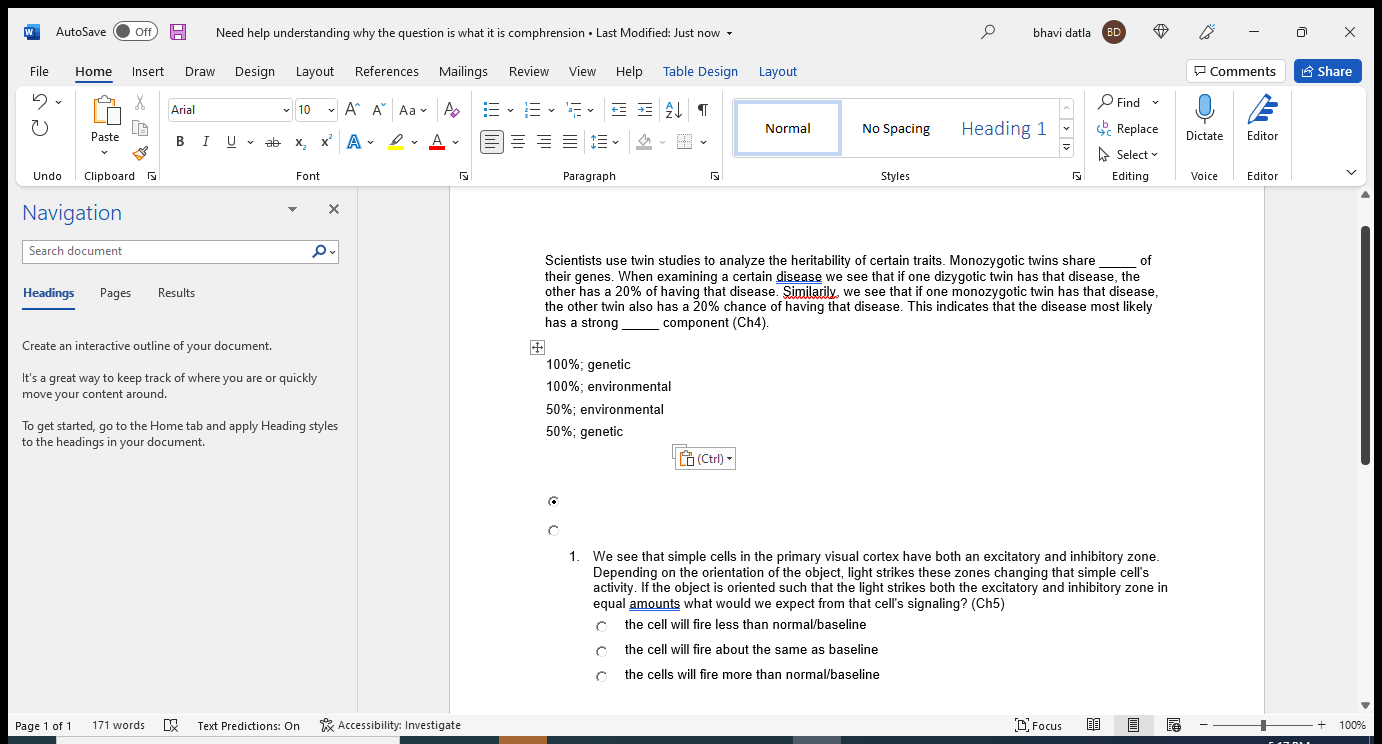Open the Arial font name dropdown
This screenshot has width=1382, height=744.
point(286,109)
